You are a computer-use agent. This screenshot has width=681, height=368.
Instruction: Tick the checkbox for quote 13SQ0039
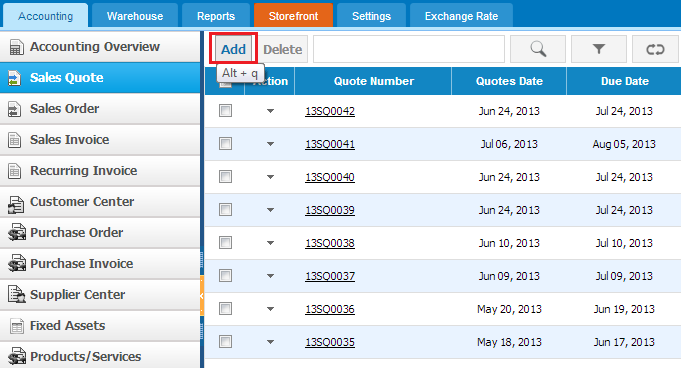point(225,209)
